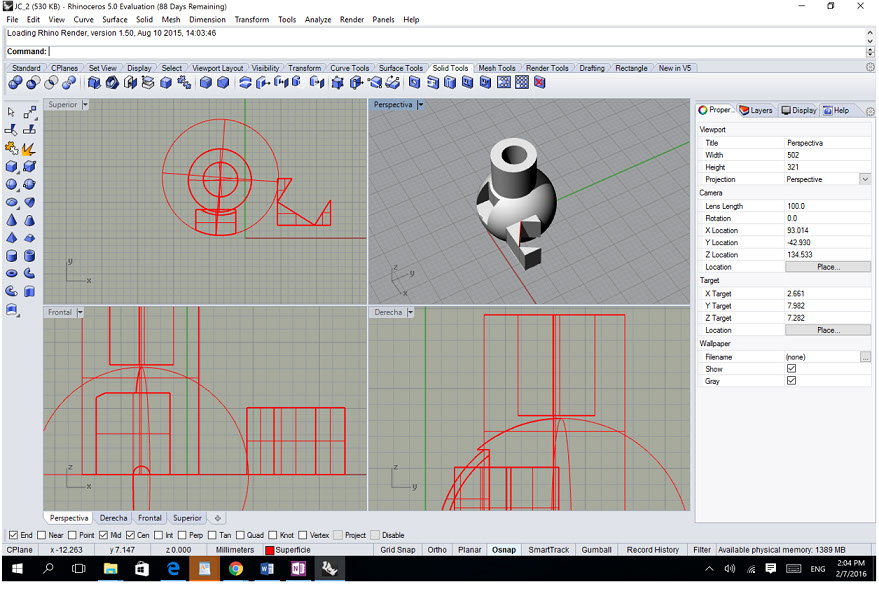Switch to the Curve Tools toolbar tab
Image resolution: width=879 pixels, height=589 pixels.
click(349, 68)
